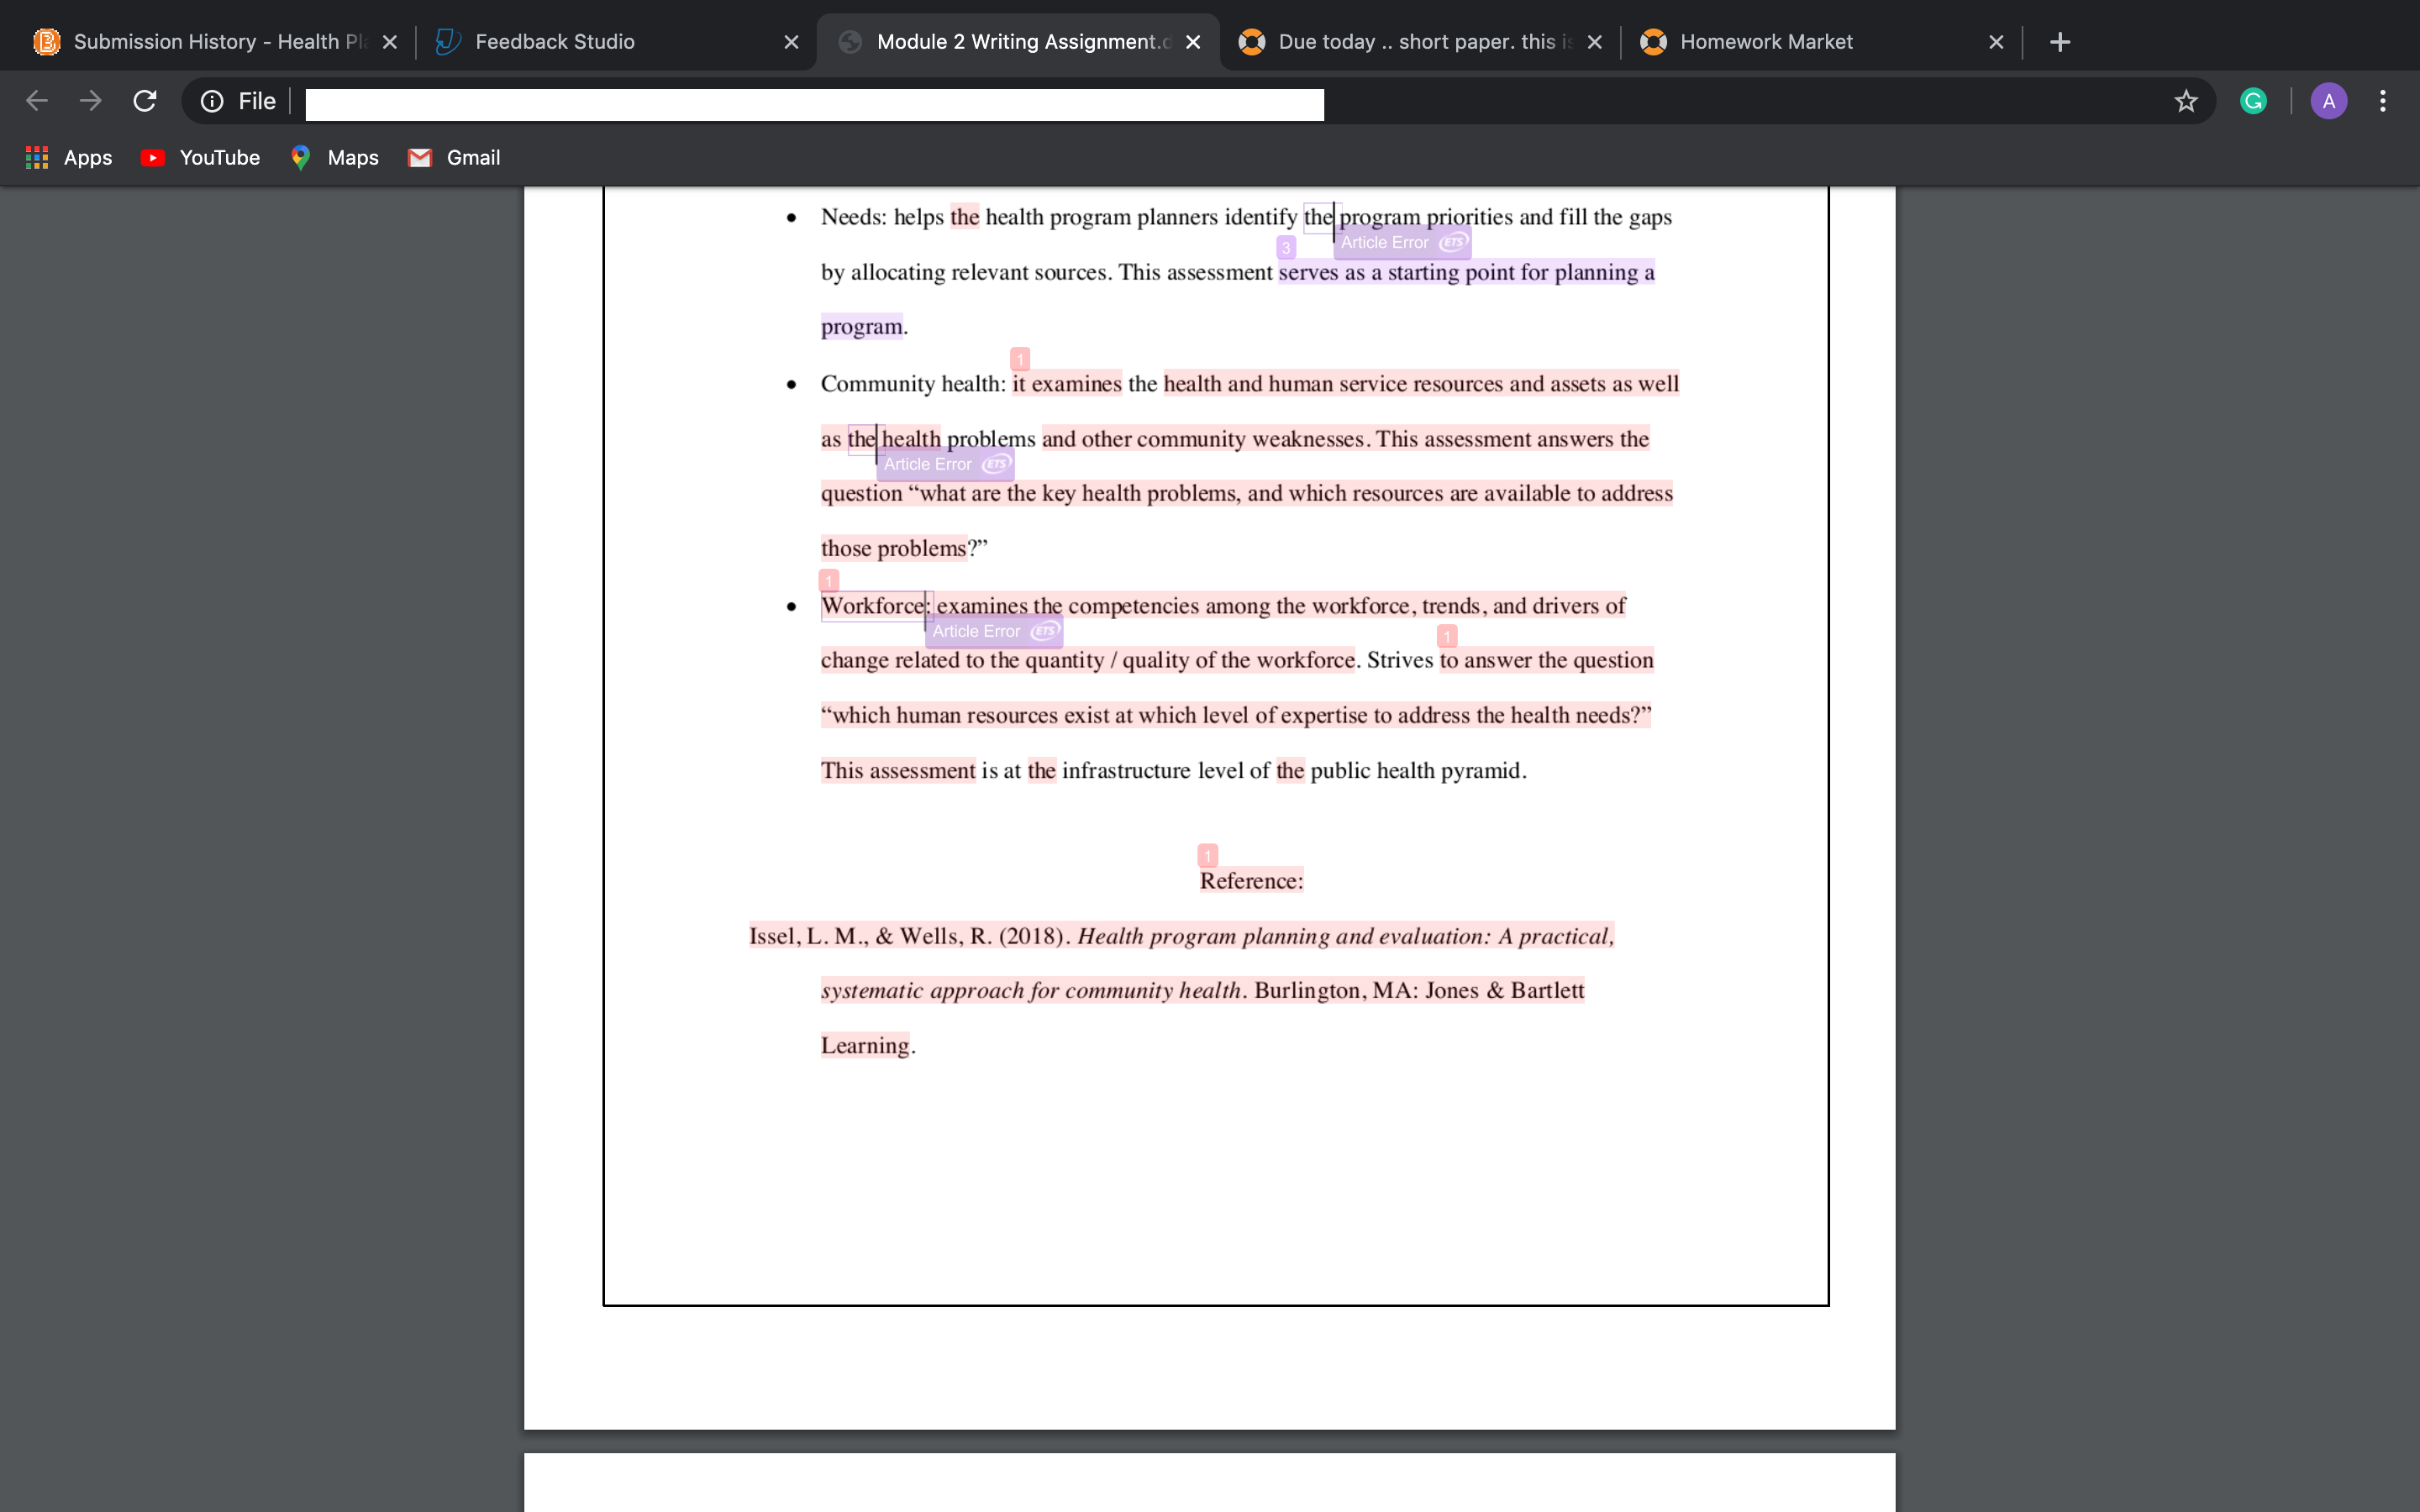Open Apps grid in the bookmarks bar
This screenshot has width=2420, height=1512.
[68, 158]
